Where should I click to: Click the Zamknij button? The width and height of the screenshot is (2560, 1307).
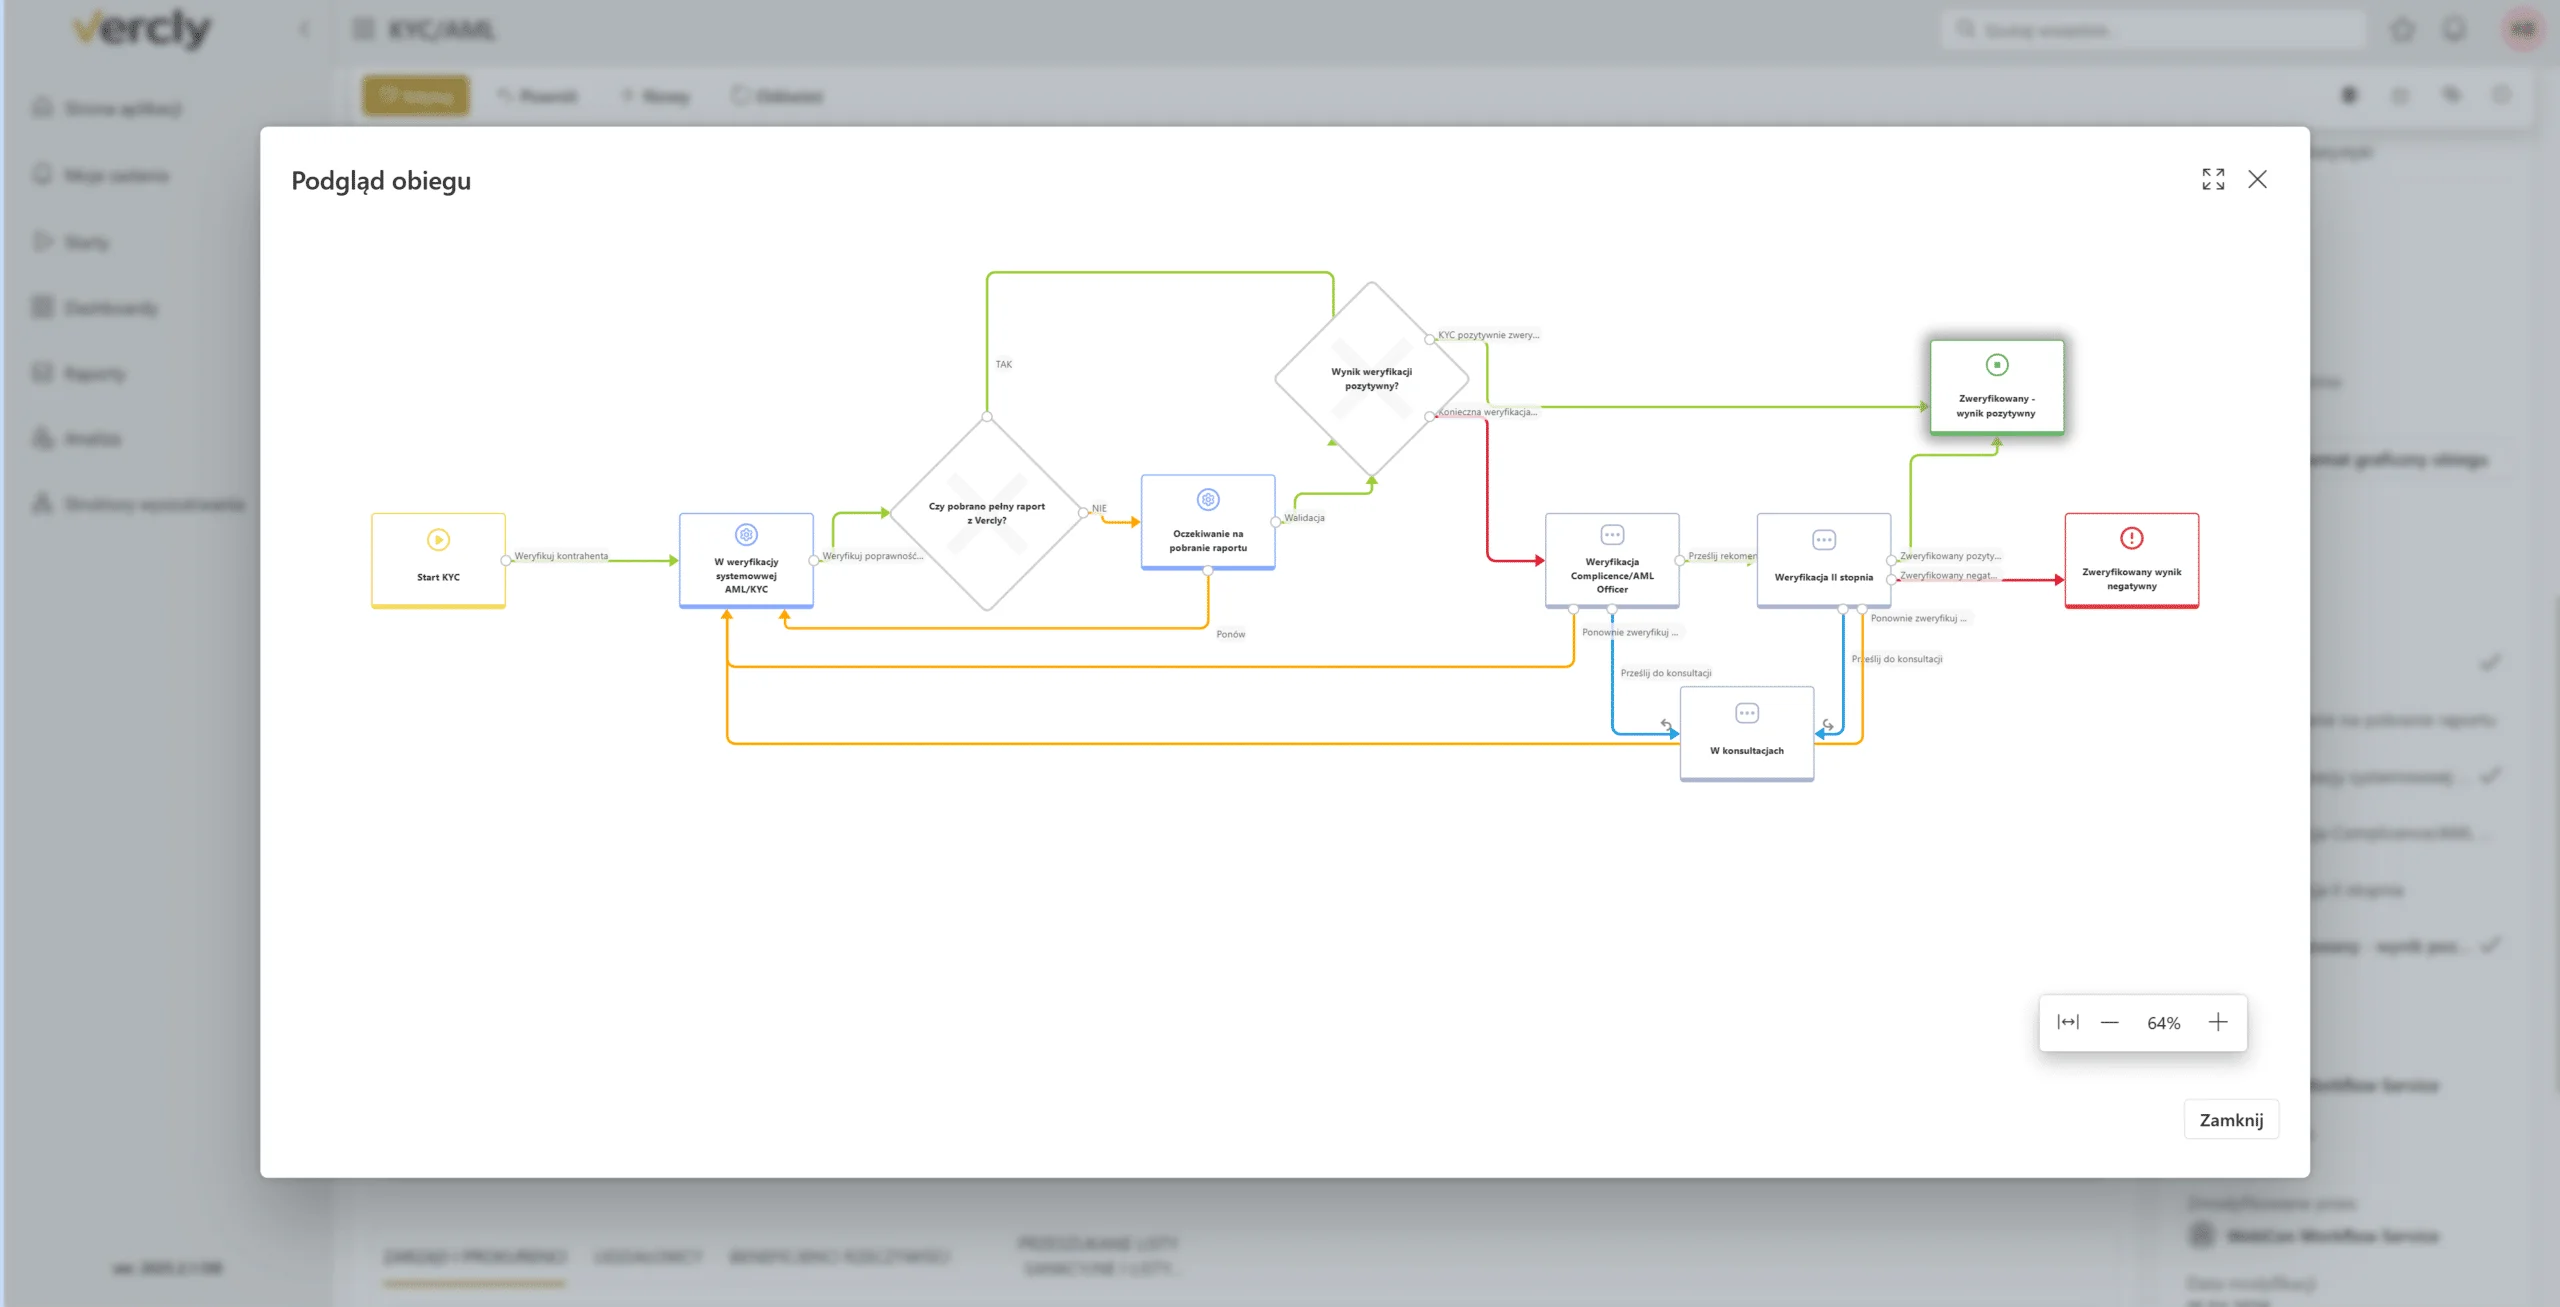pyautogui.click(x=2231, y=1120)
